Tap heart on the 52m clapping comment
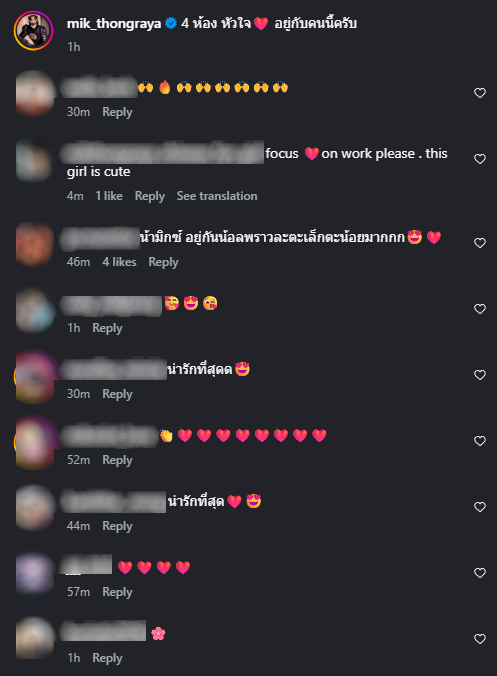The image size is (497, 676). [480, 441]
